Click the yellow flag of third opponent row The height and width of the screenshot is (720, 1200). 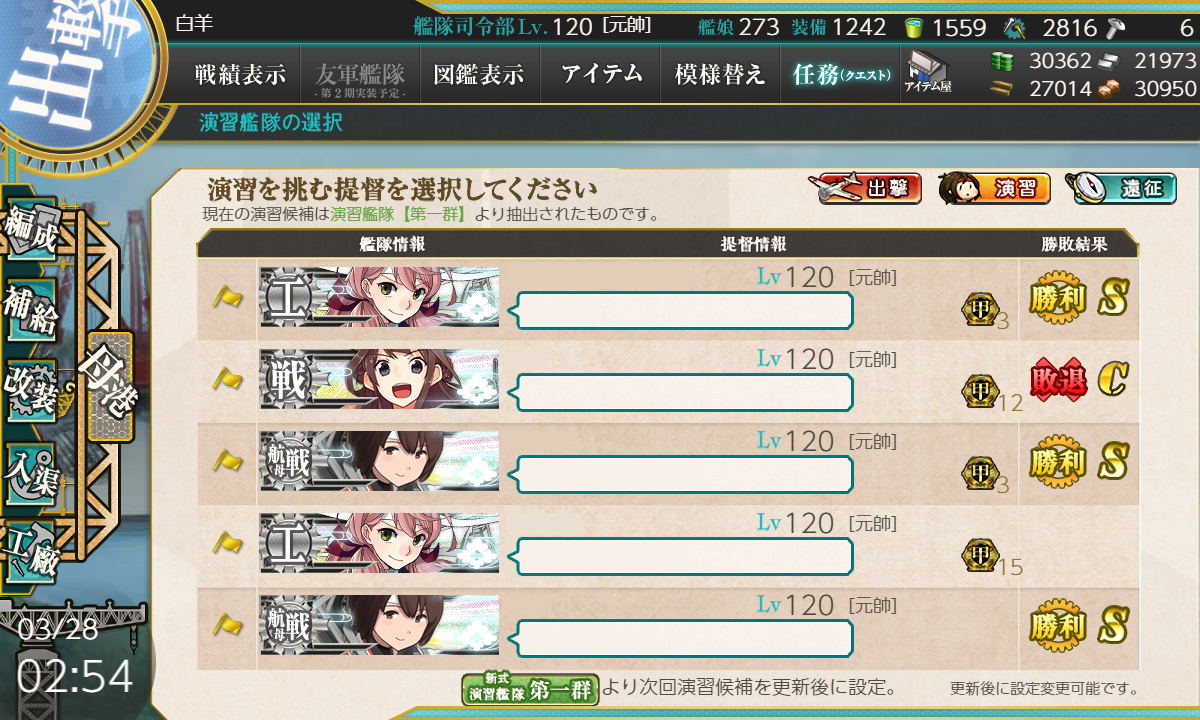(228, 461)
